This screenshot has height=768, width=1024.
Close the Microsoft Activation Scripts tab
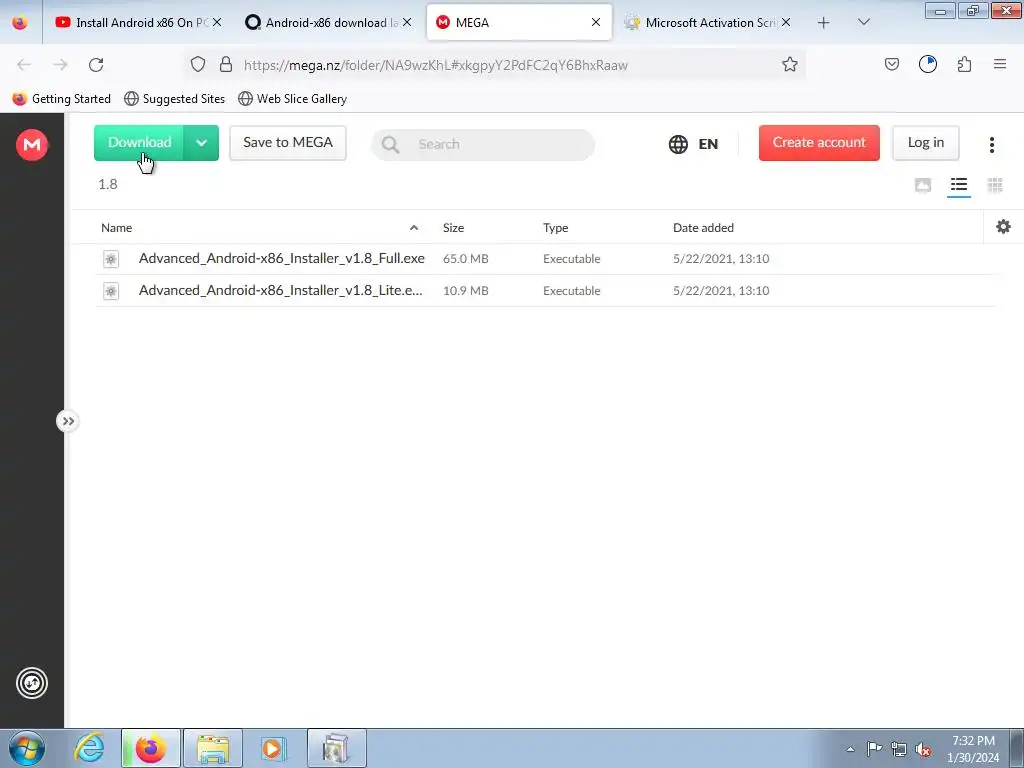786,22
